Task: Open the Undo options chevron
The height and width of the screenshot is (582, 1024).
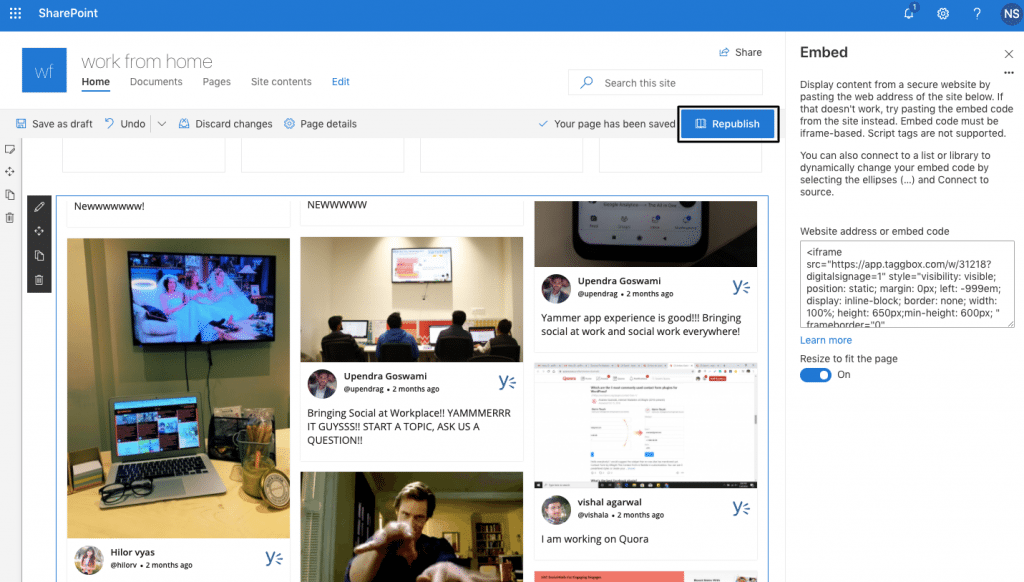Action: 160,123
